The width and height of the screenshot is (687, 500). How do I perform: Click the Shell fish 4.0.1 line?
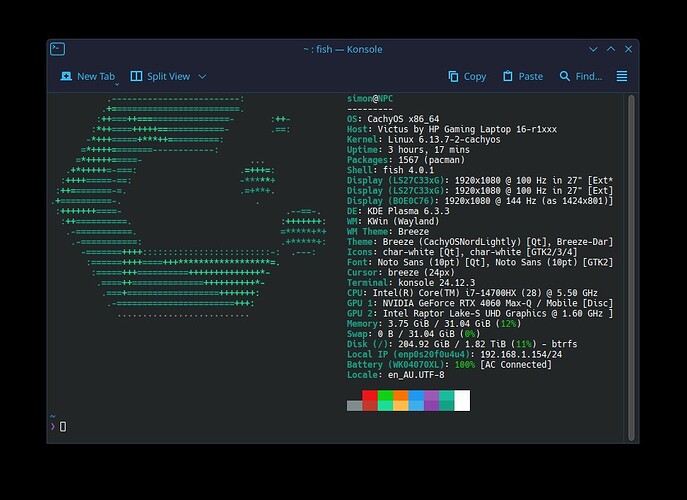[390, 170]
